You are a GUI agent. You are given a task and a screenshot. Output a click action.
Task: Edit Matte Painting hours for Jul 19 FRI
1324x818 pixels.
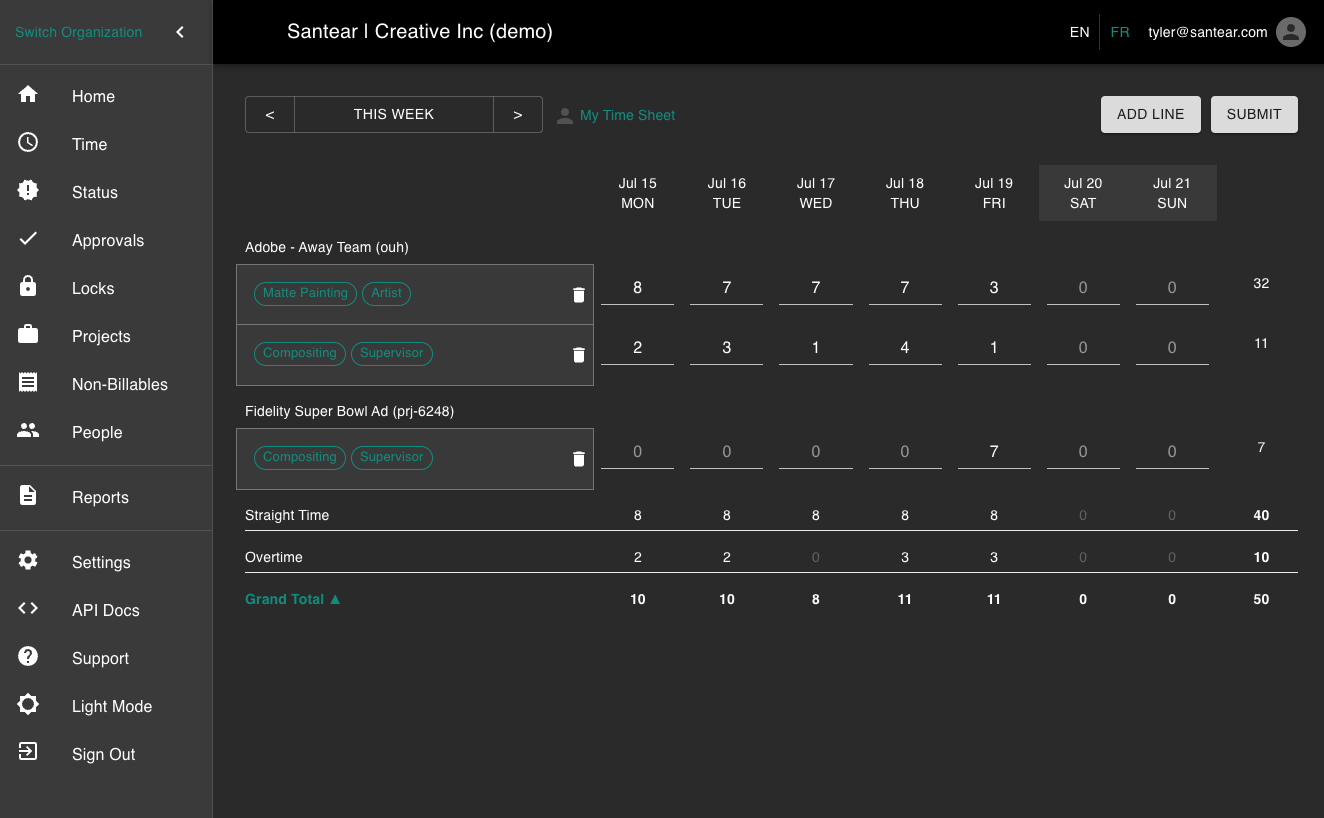point(994,288)
